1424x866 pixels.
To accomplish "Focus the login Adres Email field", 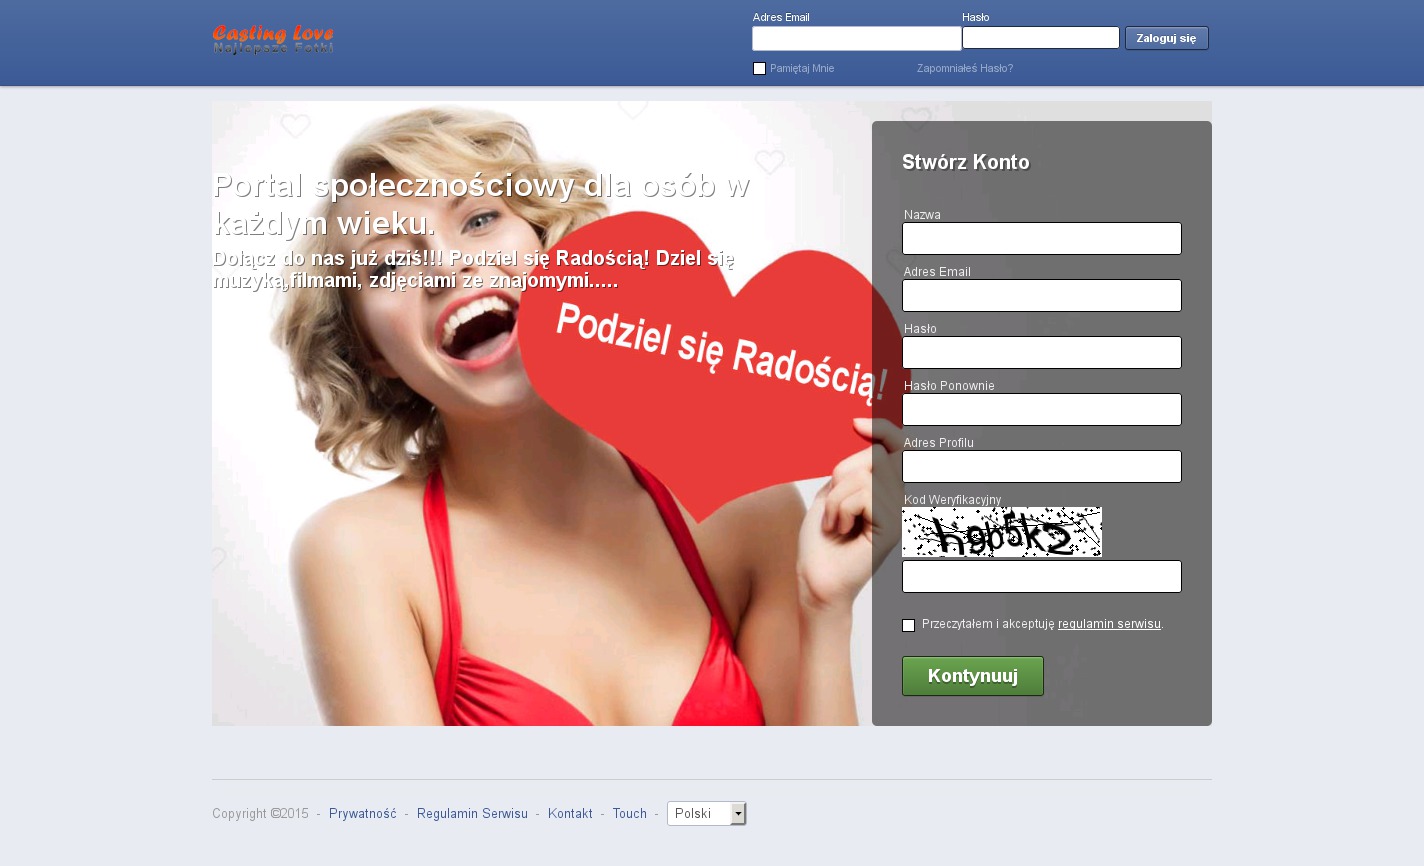I will coord(856,39).
